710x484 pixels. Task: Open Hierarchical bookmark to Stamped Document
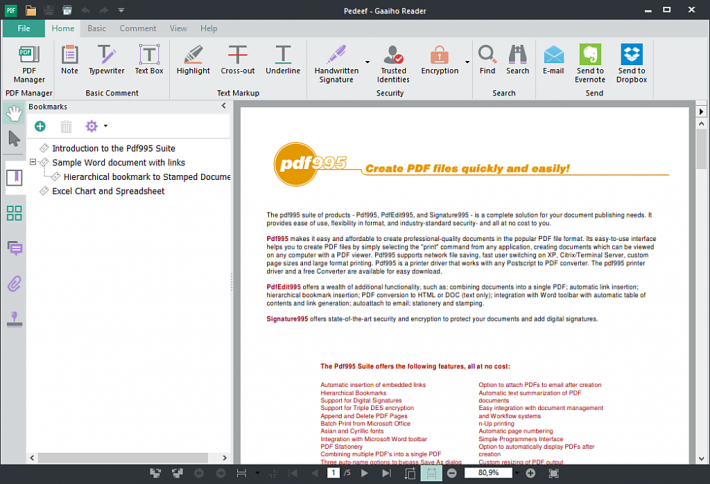click(x=147, y=177)
